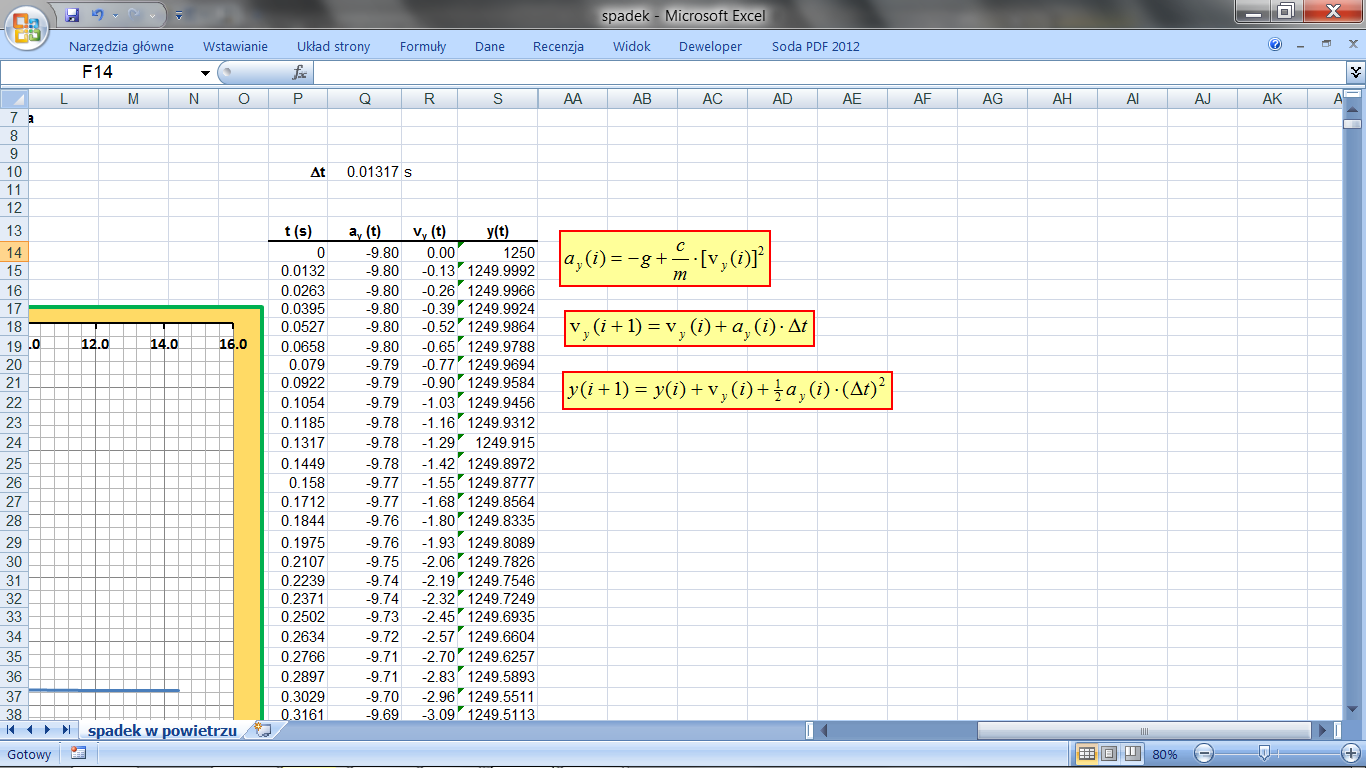1366x768 pixels.
Task: Click the Insert Worksheet icon
Action: pos(263,730)
